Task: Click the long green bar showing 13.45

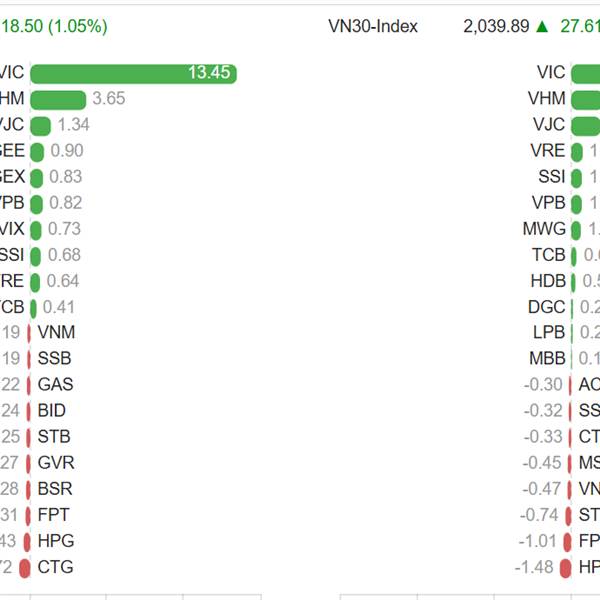Action: (x=133, y=73)
